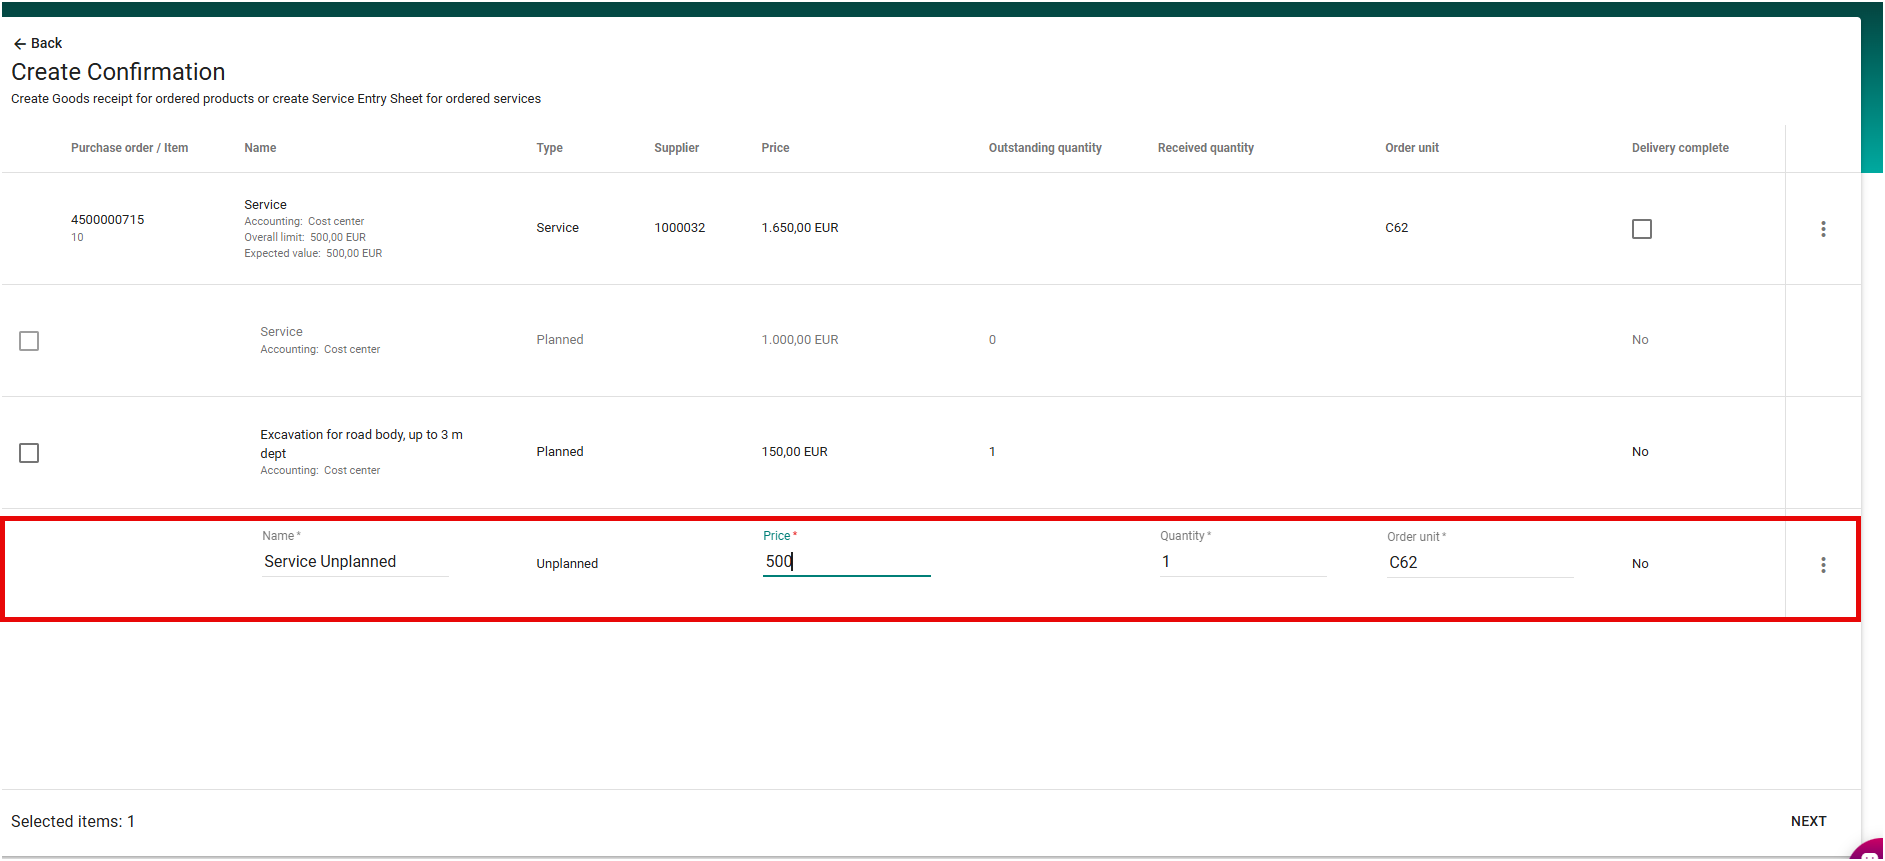Select the planned Service 1.000,00 EUR checkbox
This screenshot has width=1885, height=861.
pyautogui.click(x=29, y=341)
